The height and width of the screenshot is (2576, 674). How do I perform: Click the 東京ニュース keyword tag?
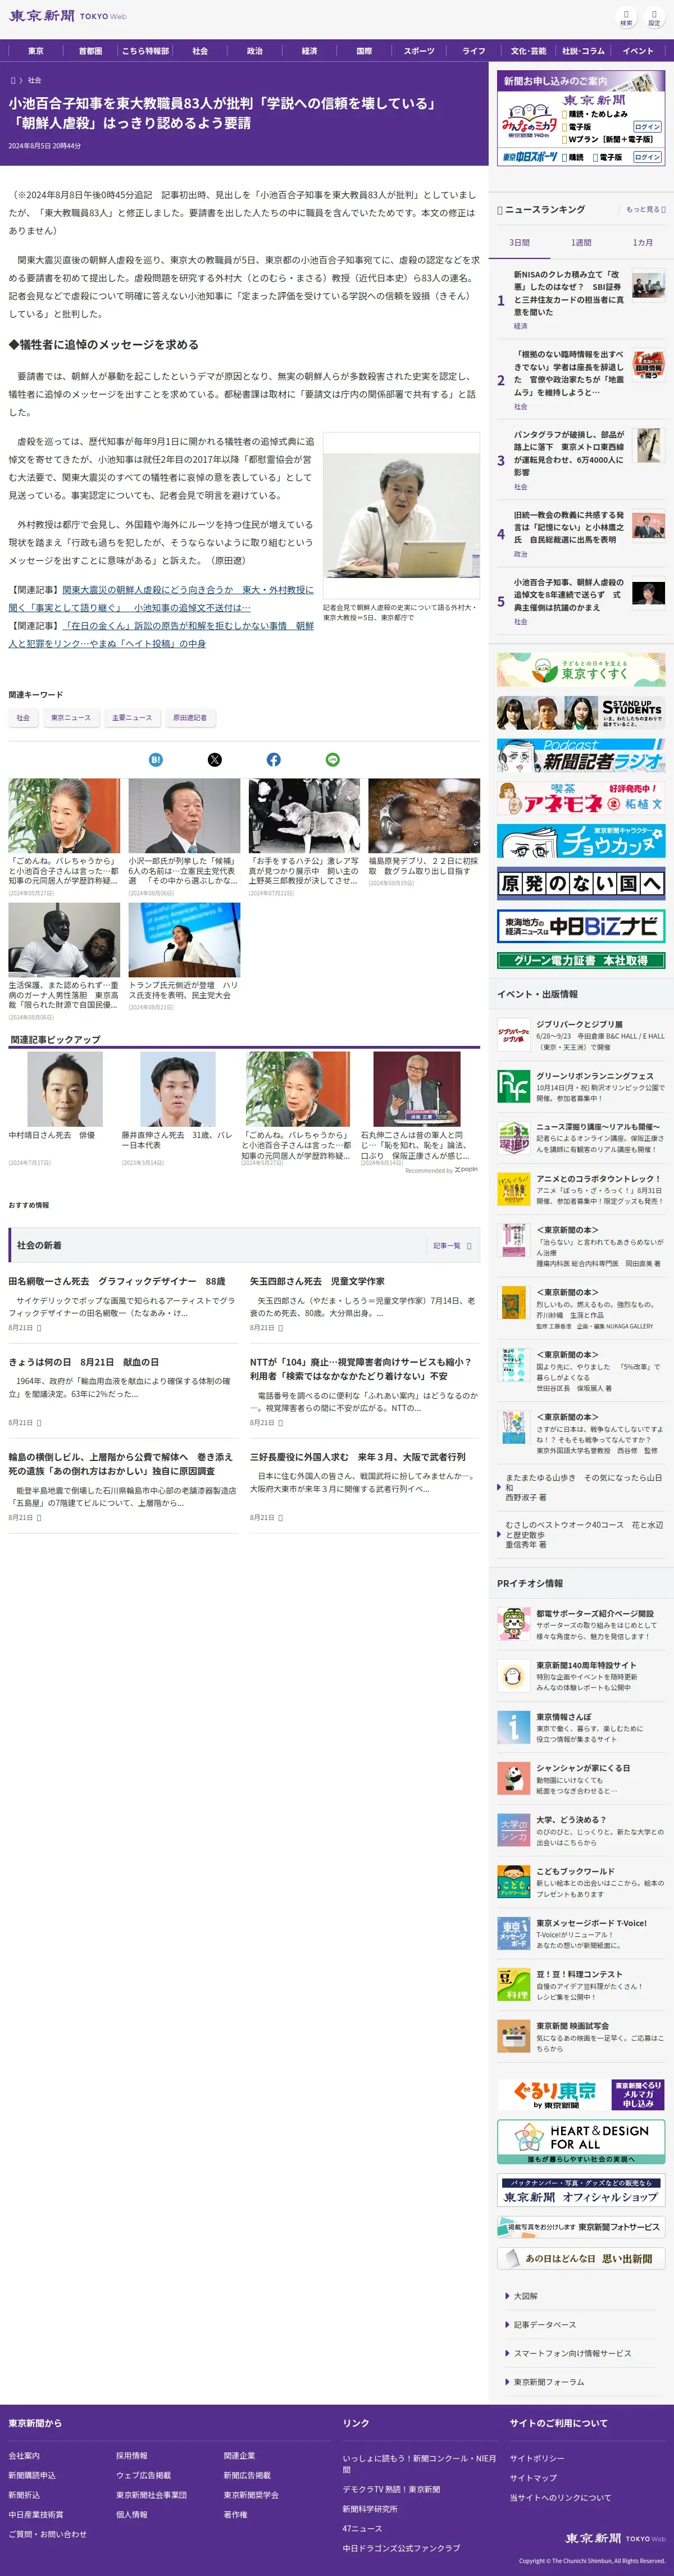click(x=71, y=718)
